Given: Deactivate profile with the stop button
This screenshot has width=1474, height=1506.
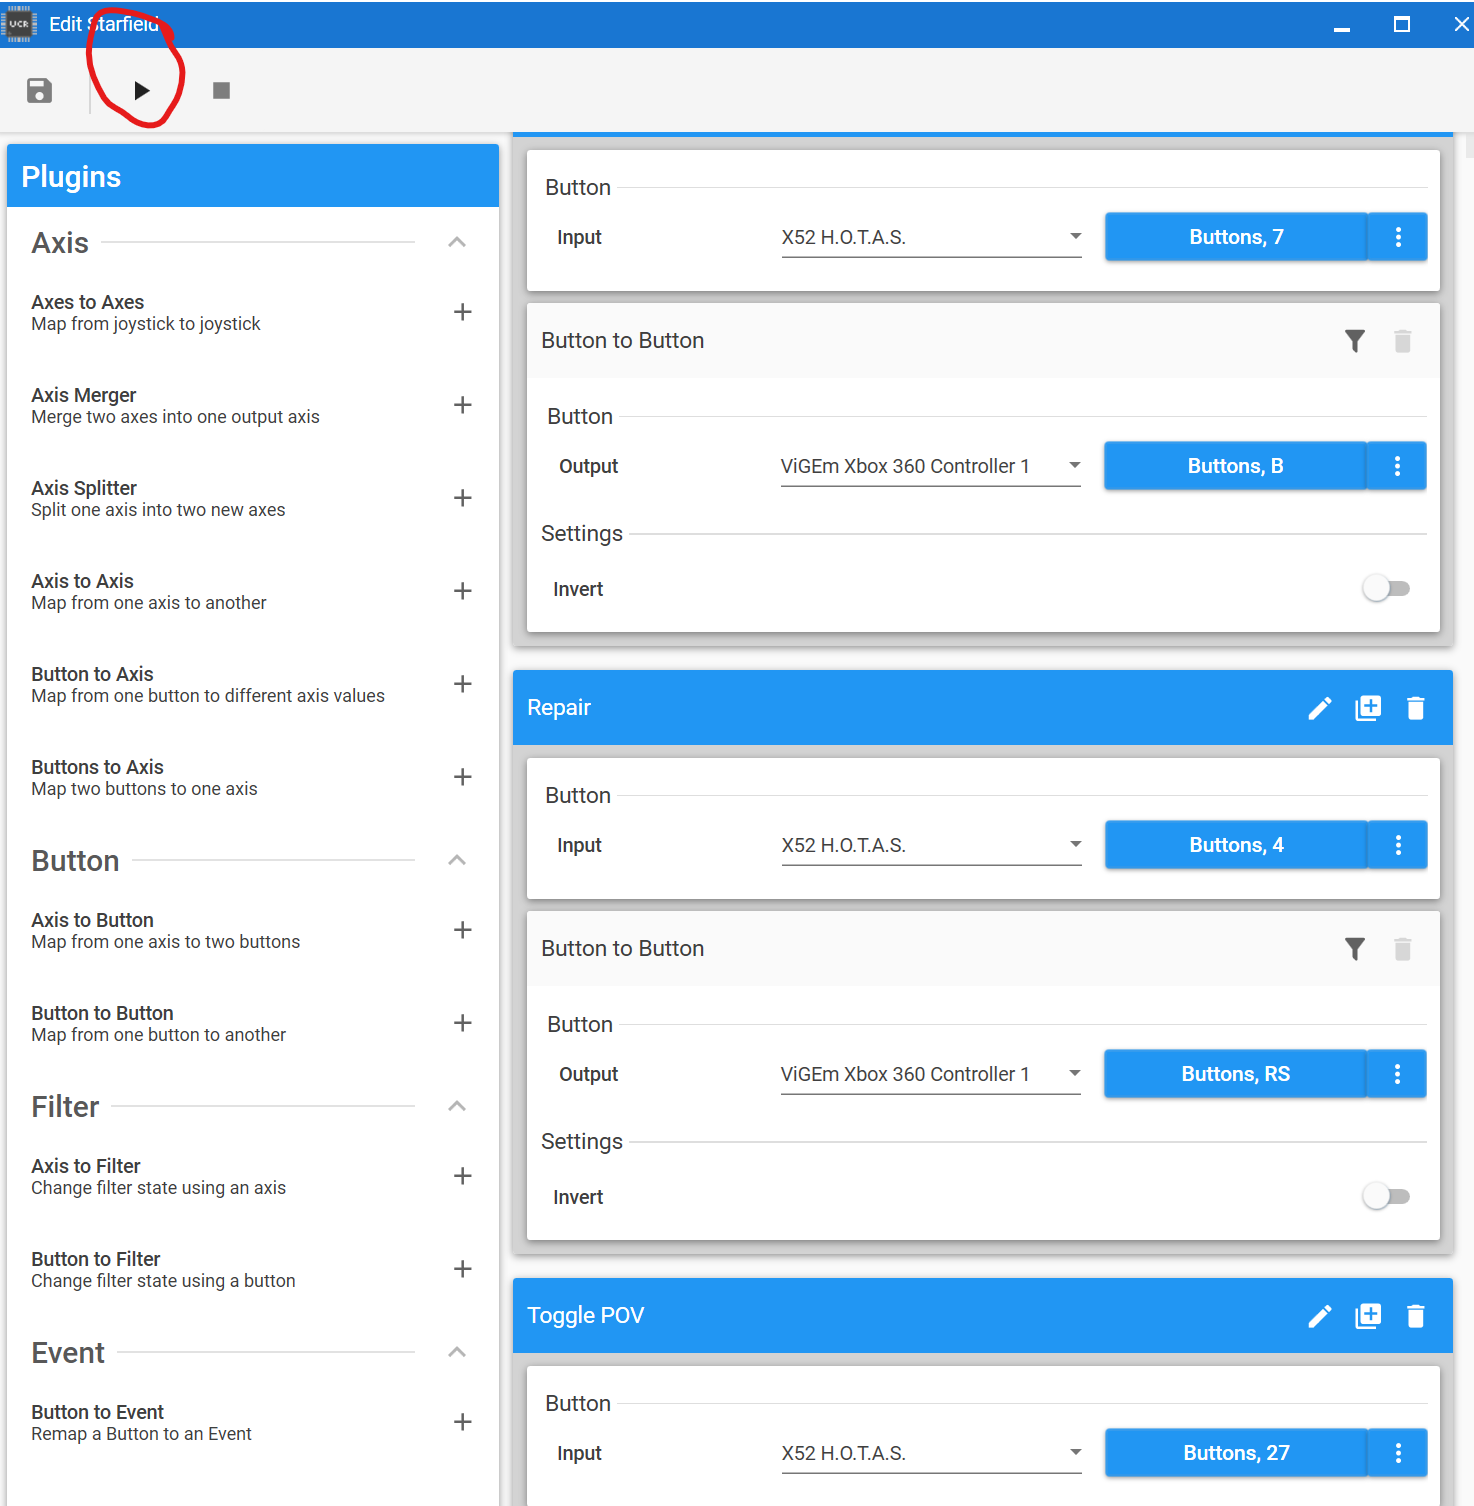Looking at the screenshot, I should 221,91.
